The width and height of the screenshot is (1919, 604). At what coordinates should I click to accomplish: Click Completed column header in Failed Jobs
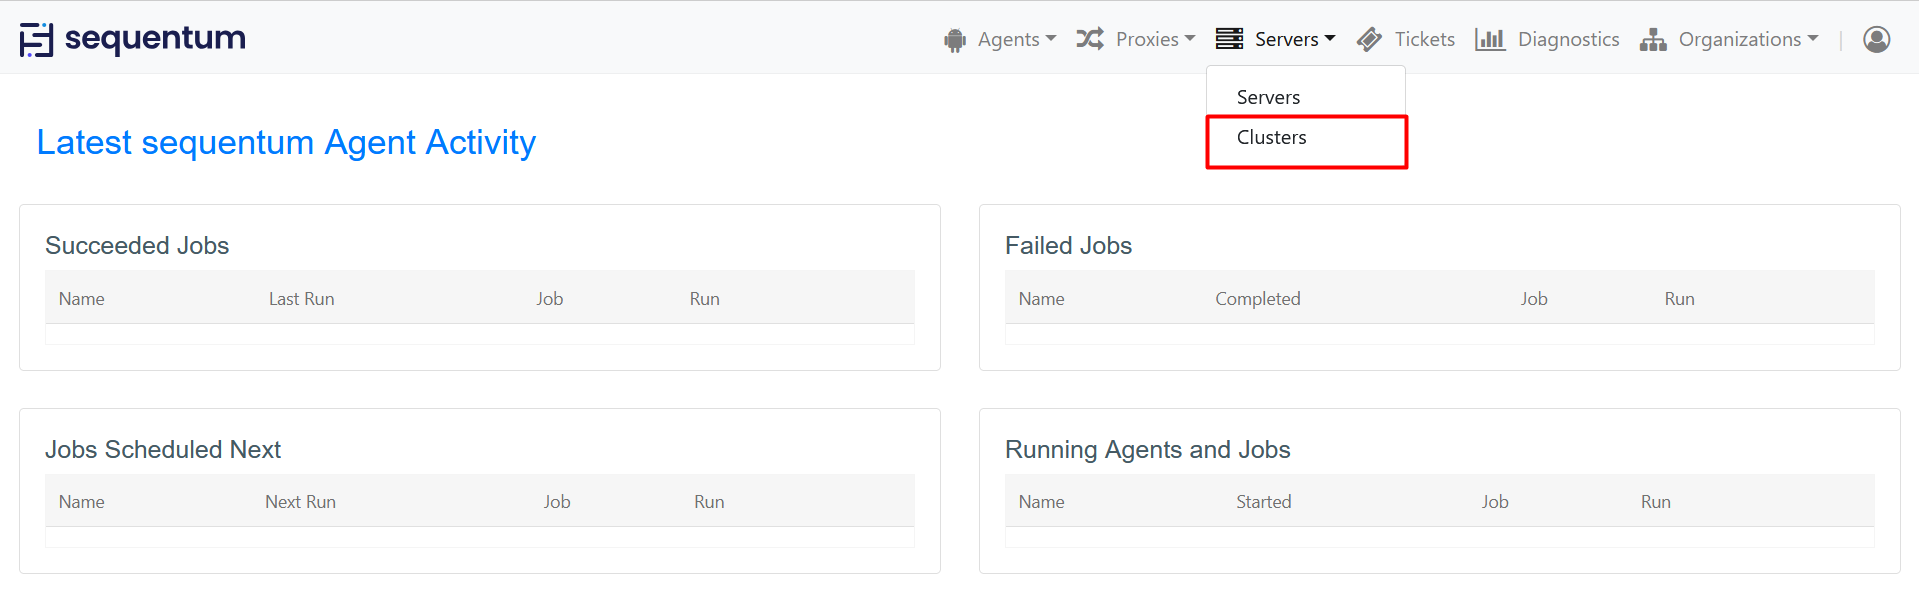tap(1257, 299)
